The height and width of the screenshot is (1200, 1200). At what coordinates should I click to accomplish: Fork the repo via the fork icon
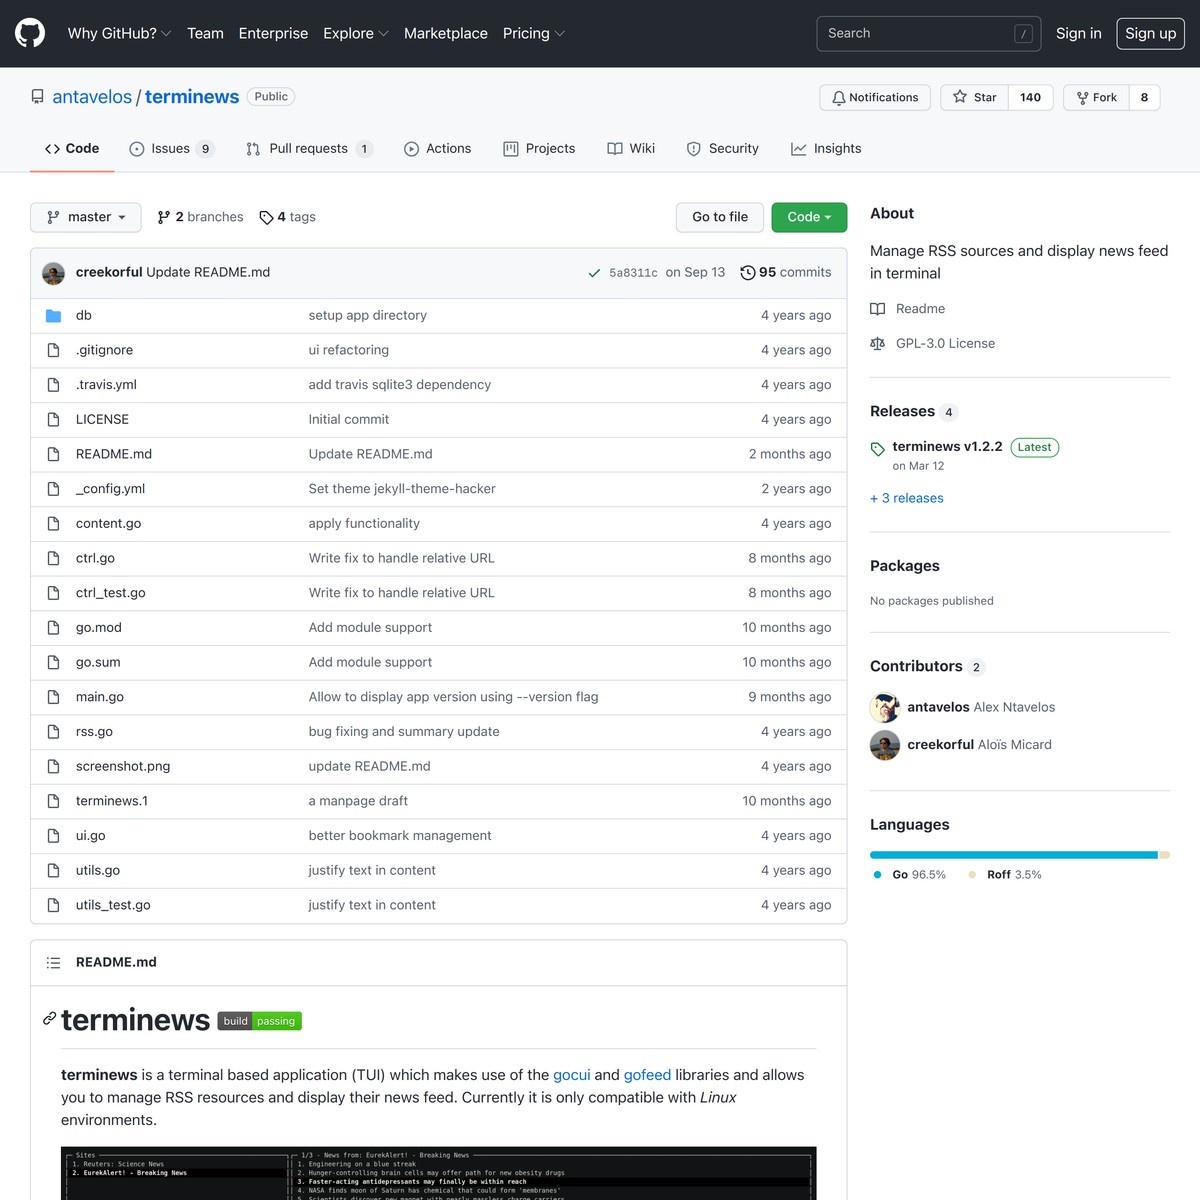[x=1081, y=97]
